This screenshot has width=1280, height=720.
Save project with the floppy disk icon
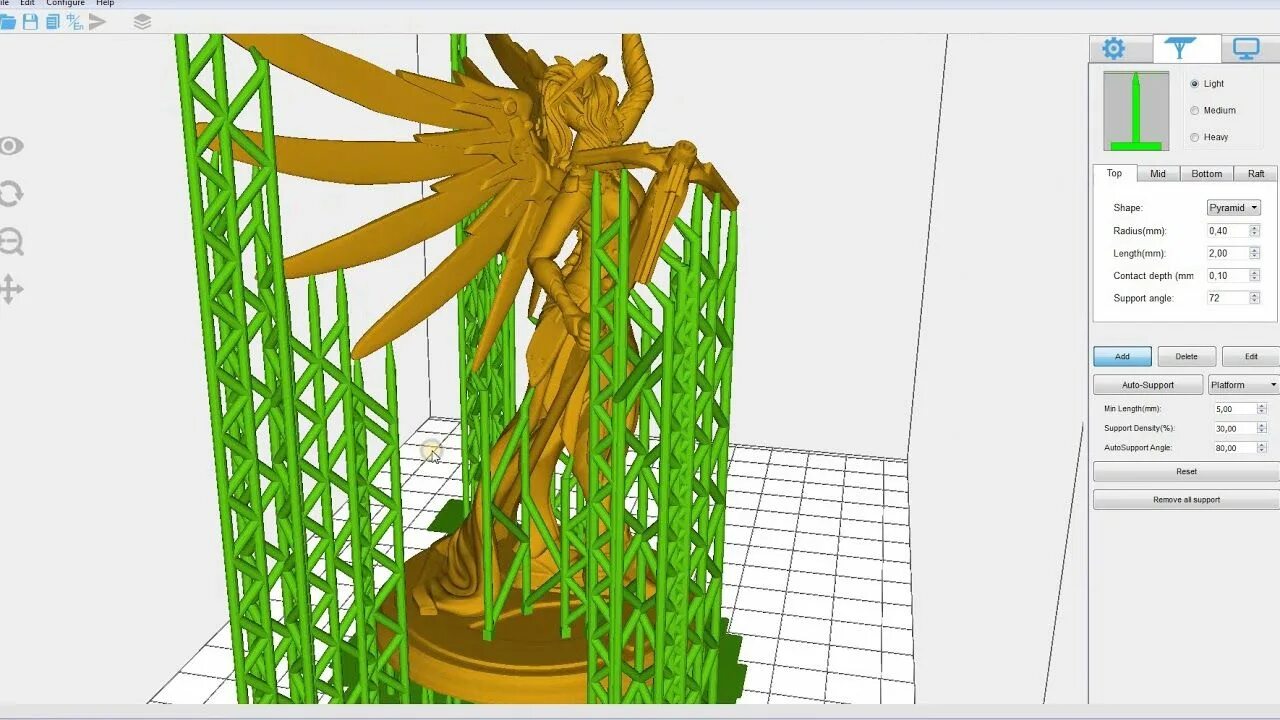[x=30, y=21]
